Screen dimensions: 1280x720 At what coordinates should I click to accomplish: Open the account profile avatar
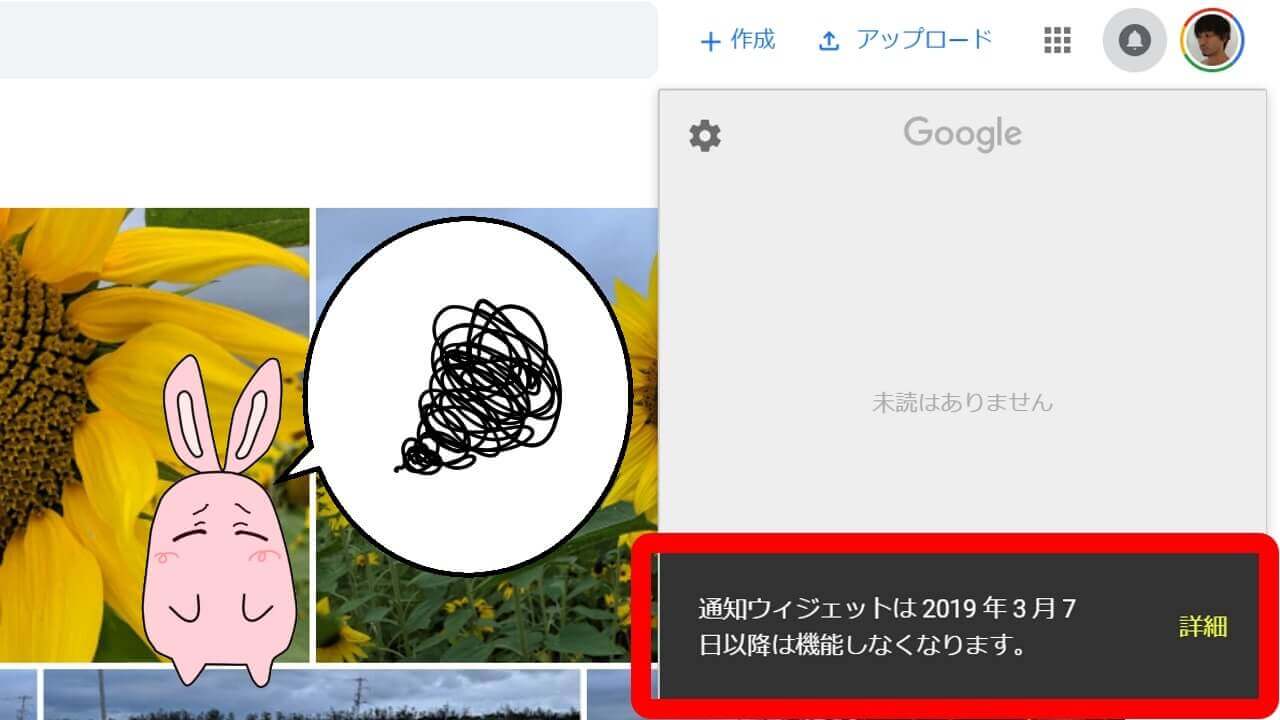coord(1212,41)
